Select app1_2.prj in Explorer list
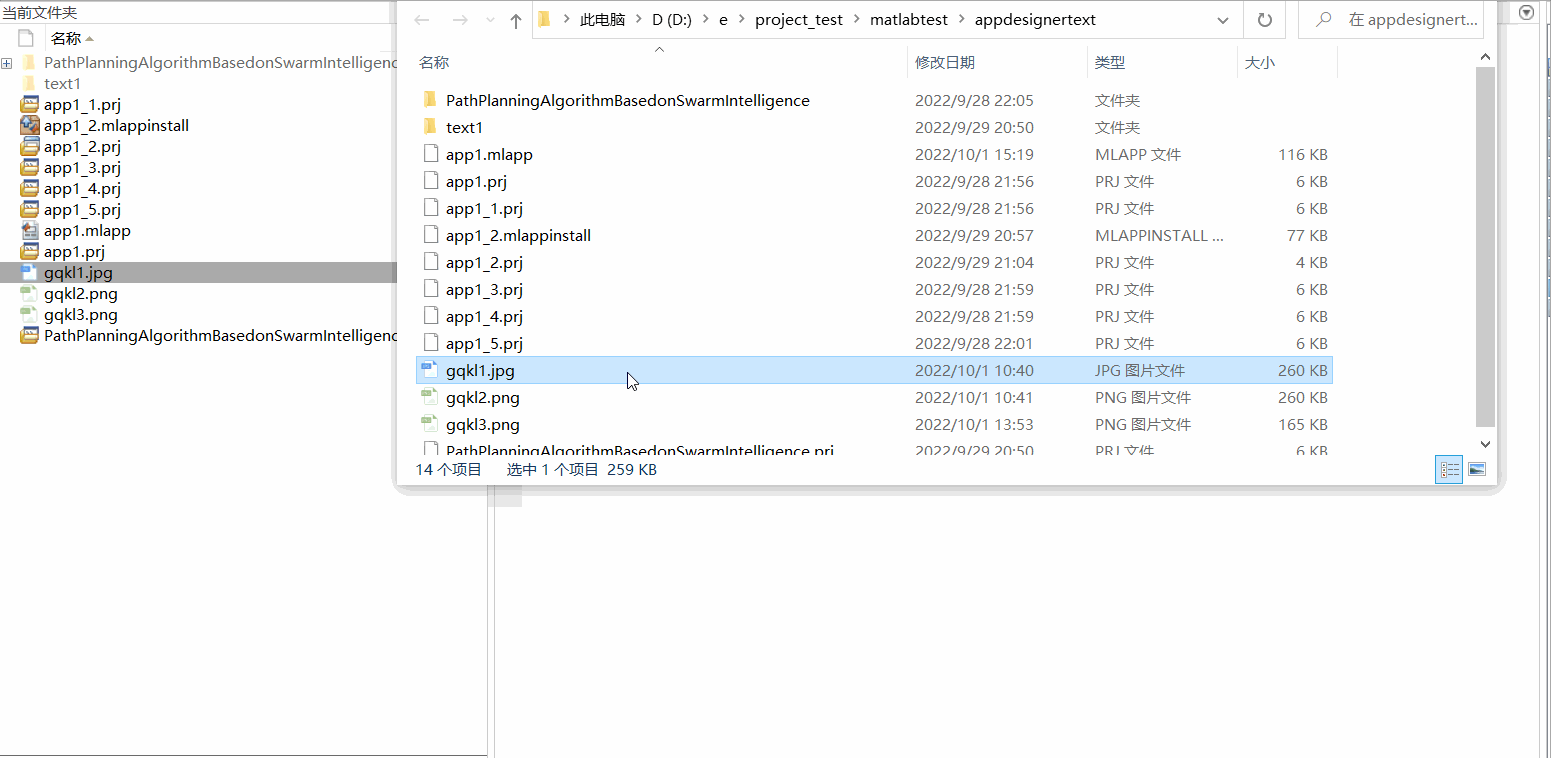This screenshot has height=758, width=1551. click(874, 262)
